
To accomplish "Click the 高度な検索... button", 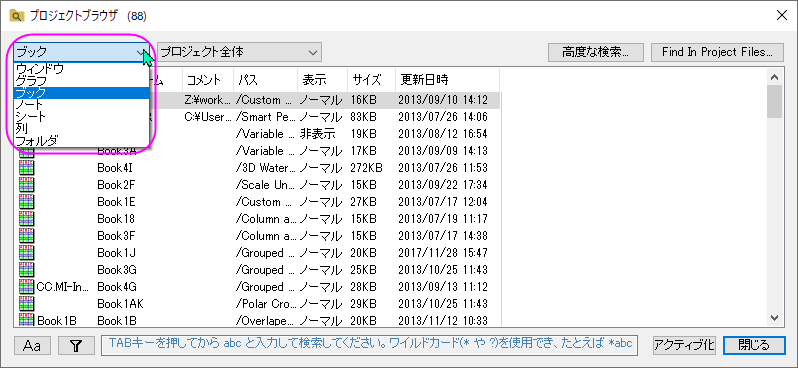I will pos(595,52).
